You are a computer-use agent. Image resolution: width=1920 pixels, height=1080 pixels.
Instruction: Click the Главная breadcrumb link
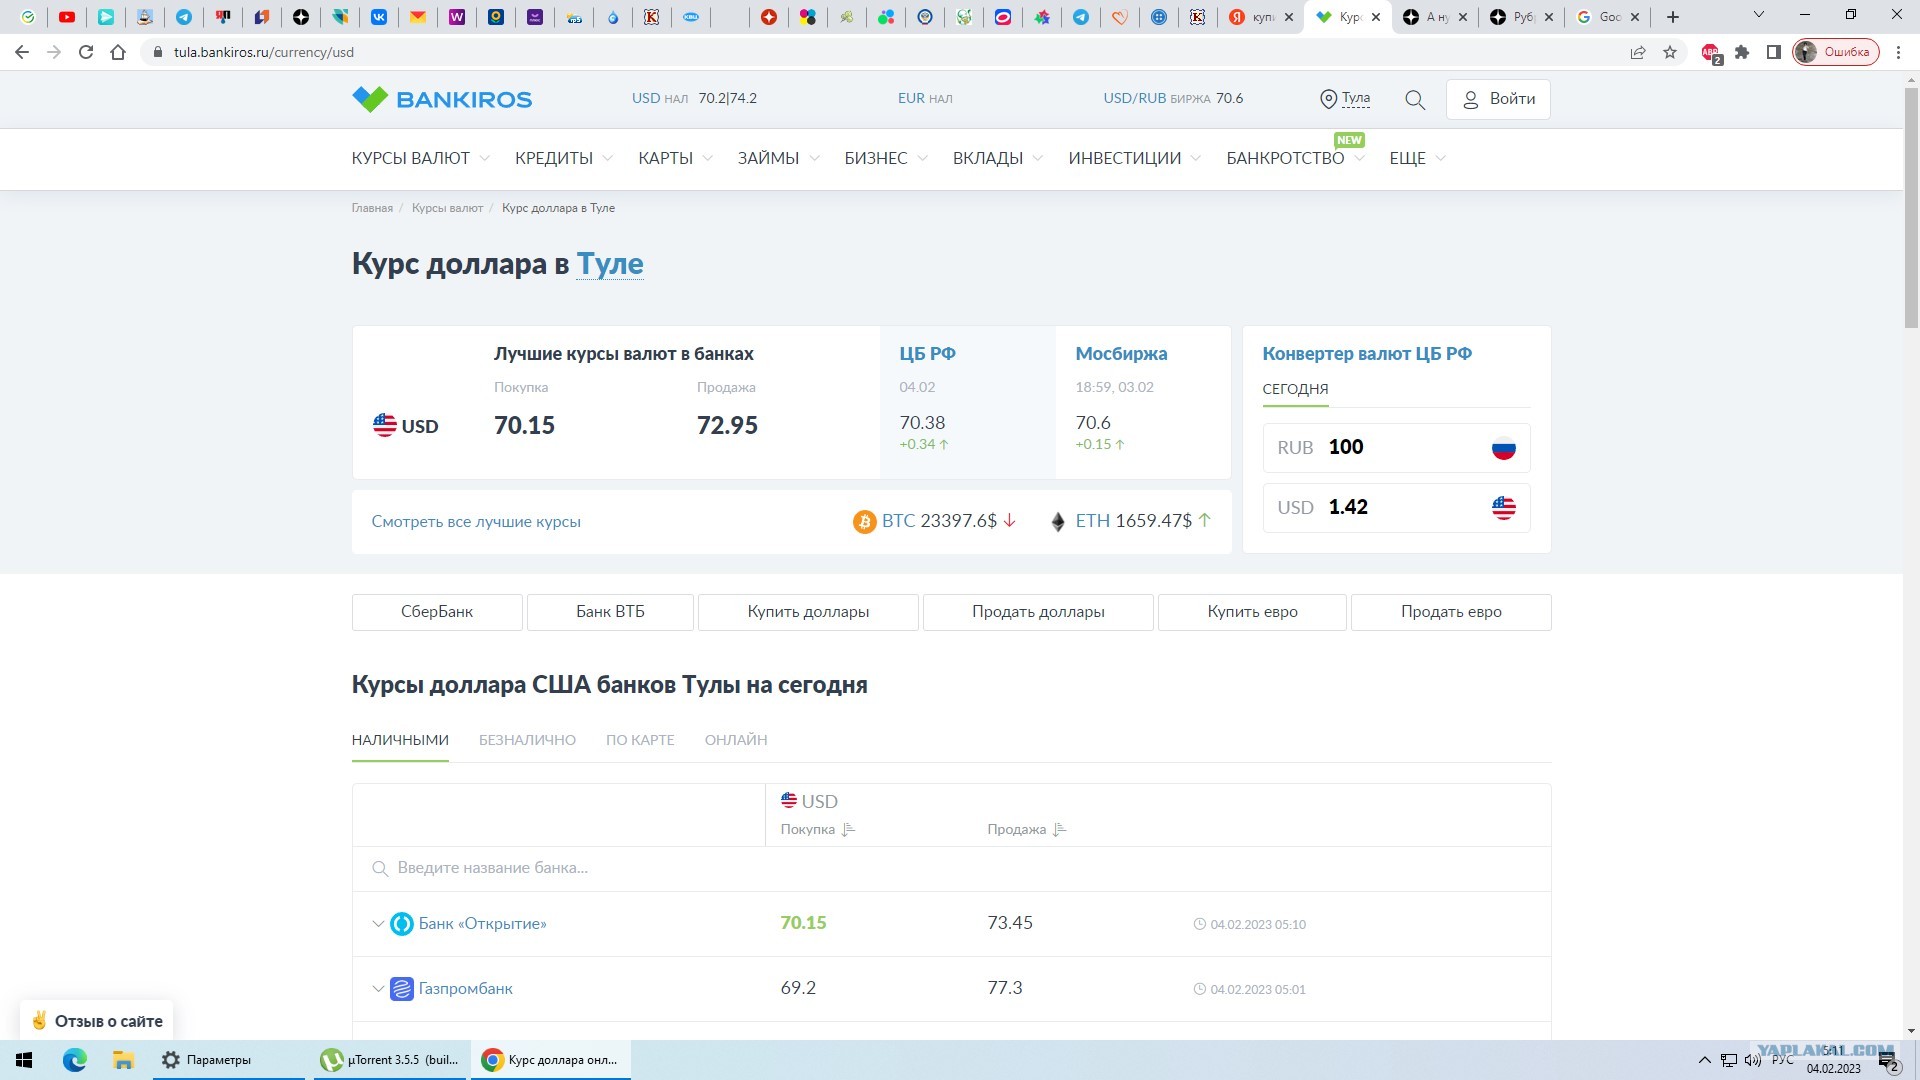[x=372, y=208]
